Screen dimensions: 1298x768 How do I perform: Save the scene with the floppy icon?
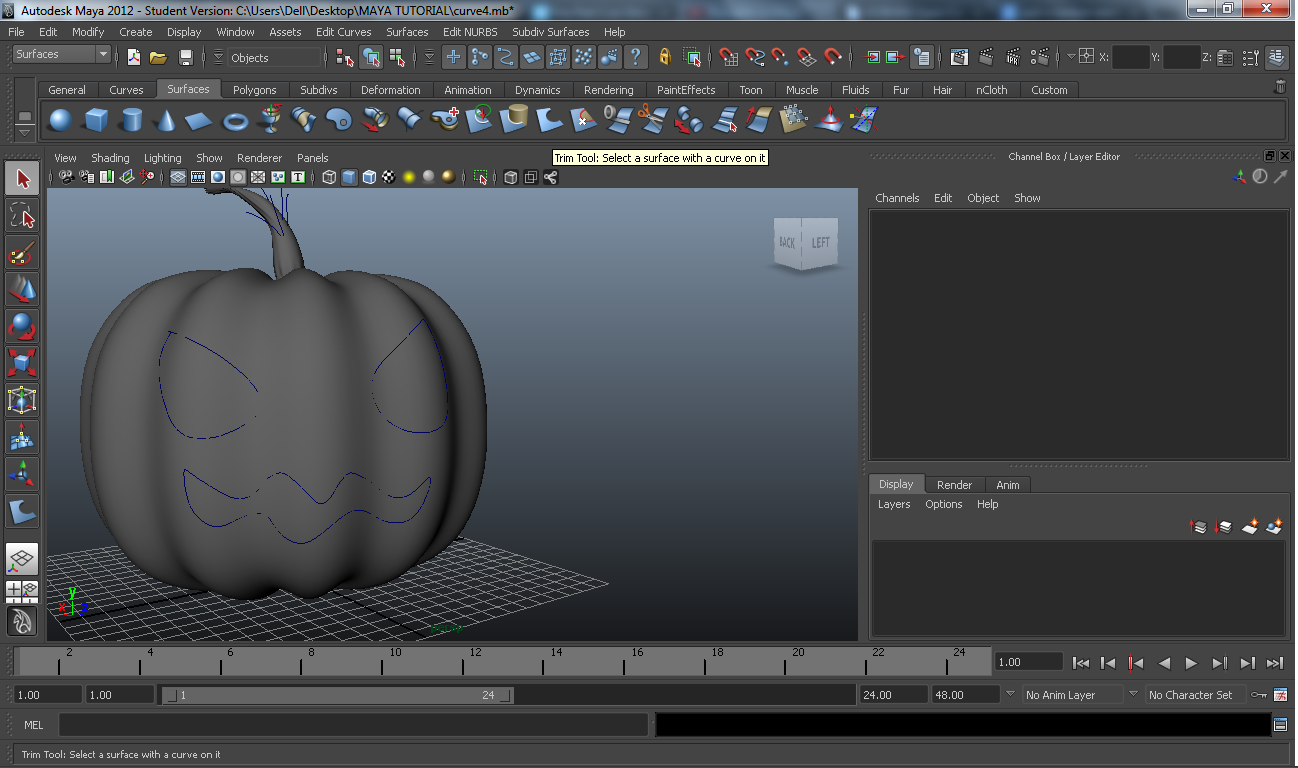tap(185, 57)
